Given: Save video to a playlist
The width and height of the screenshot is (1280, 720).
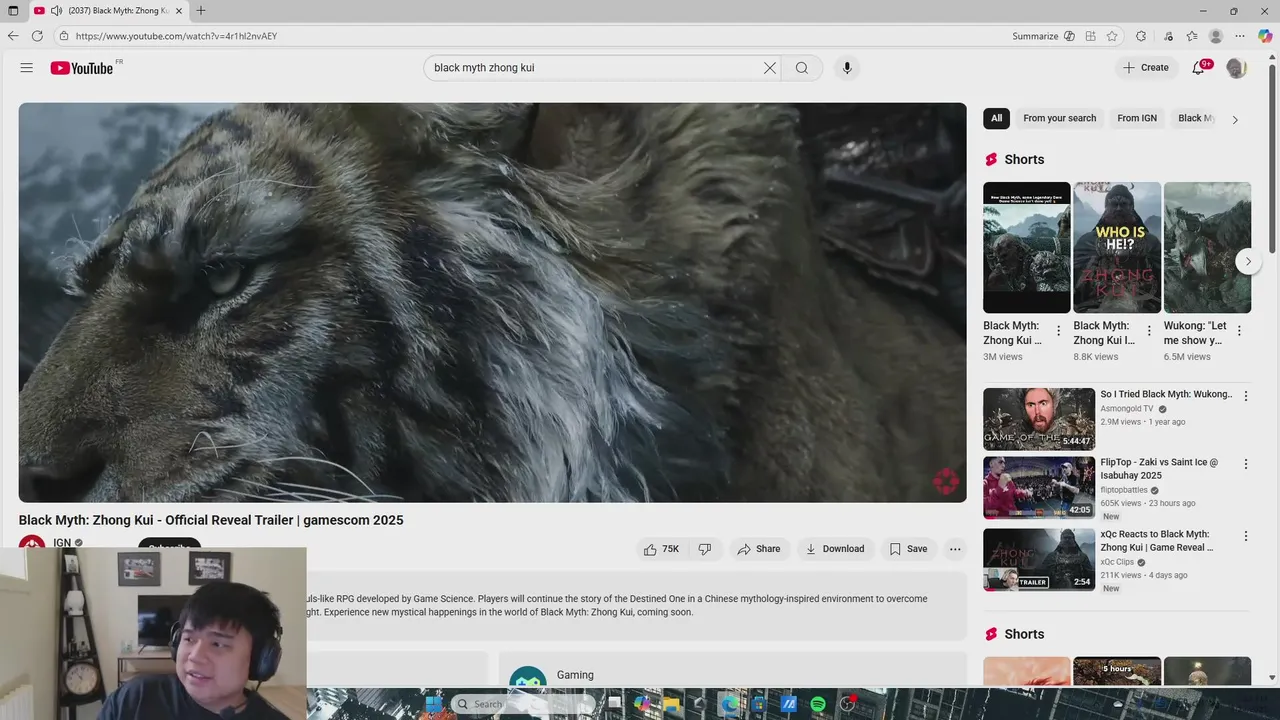Looking at the screenshot, I should tap(909, 549).
